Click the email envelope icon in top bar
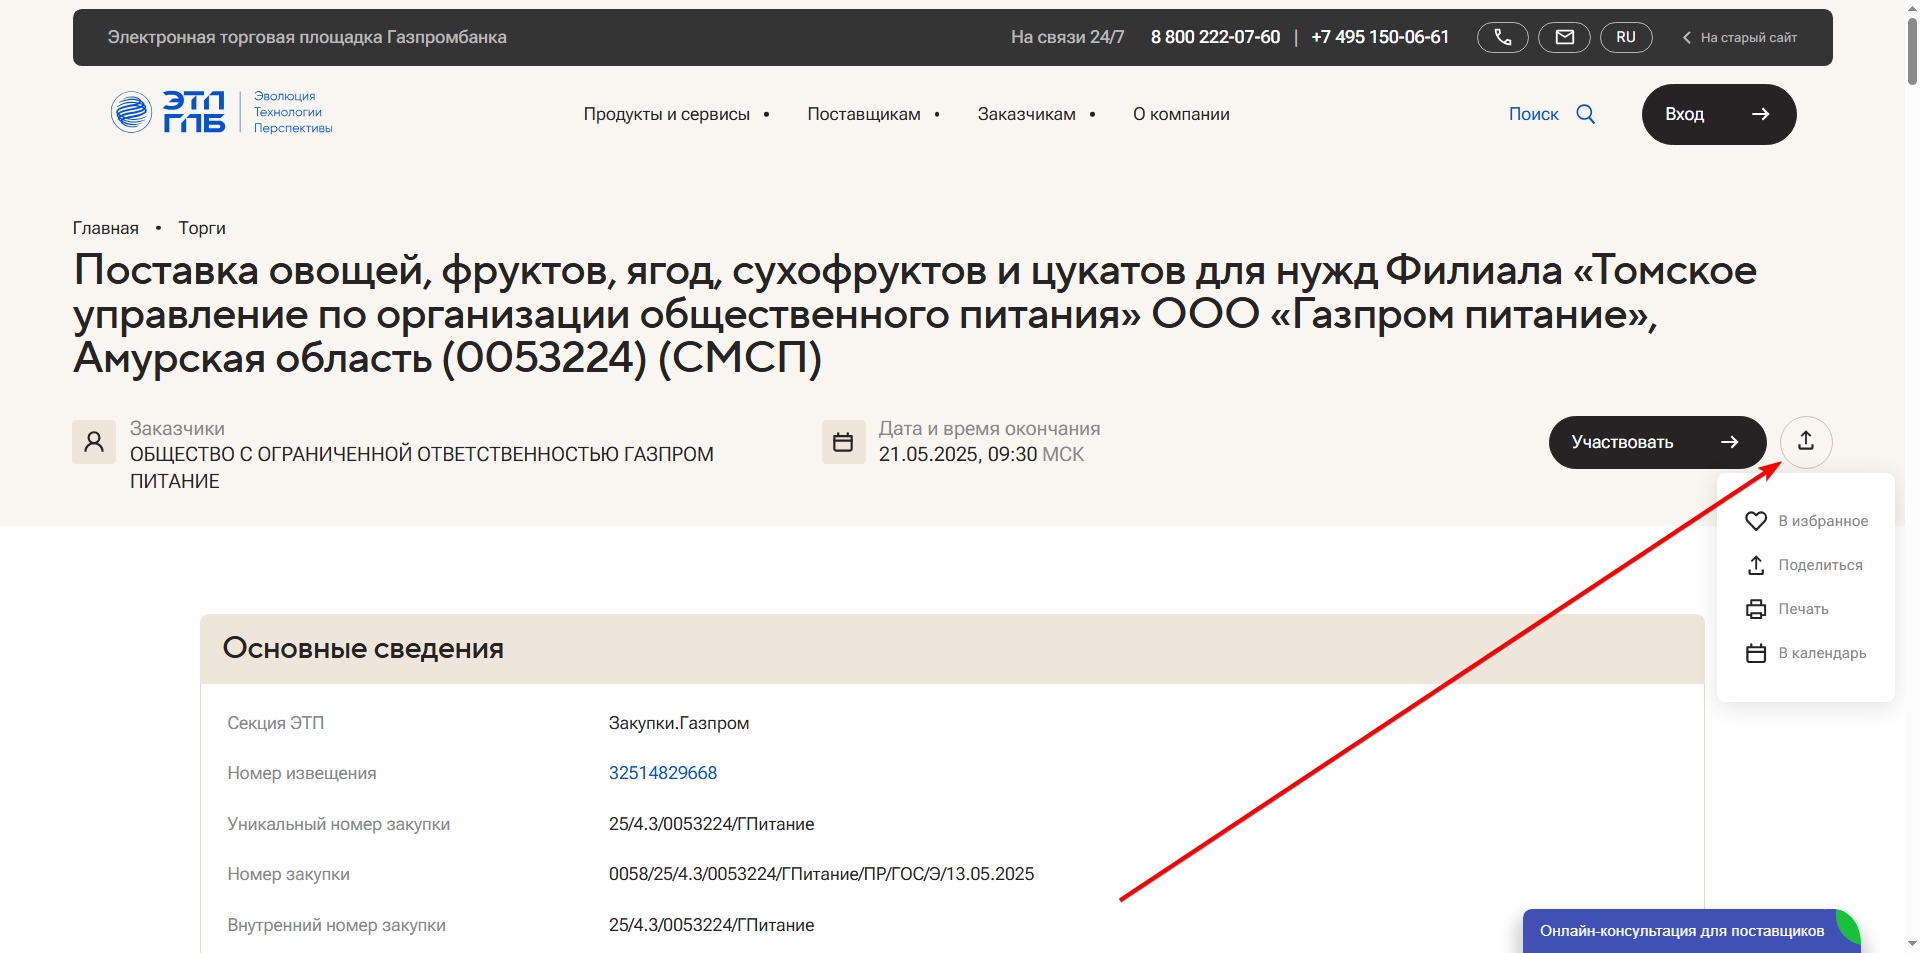 click(x=1564, y=37)
